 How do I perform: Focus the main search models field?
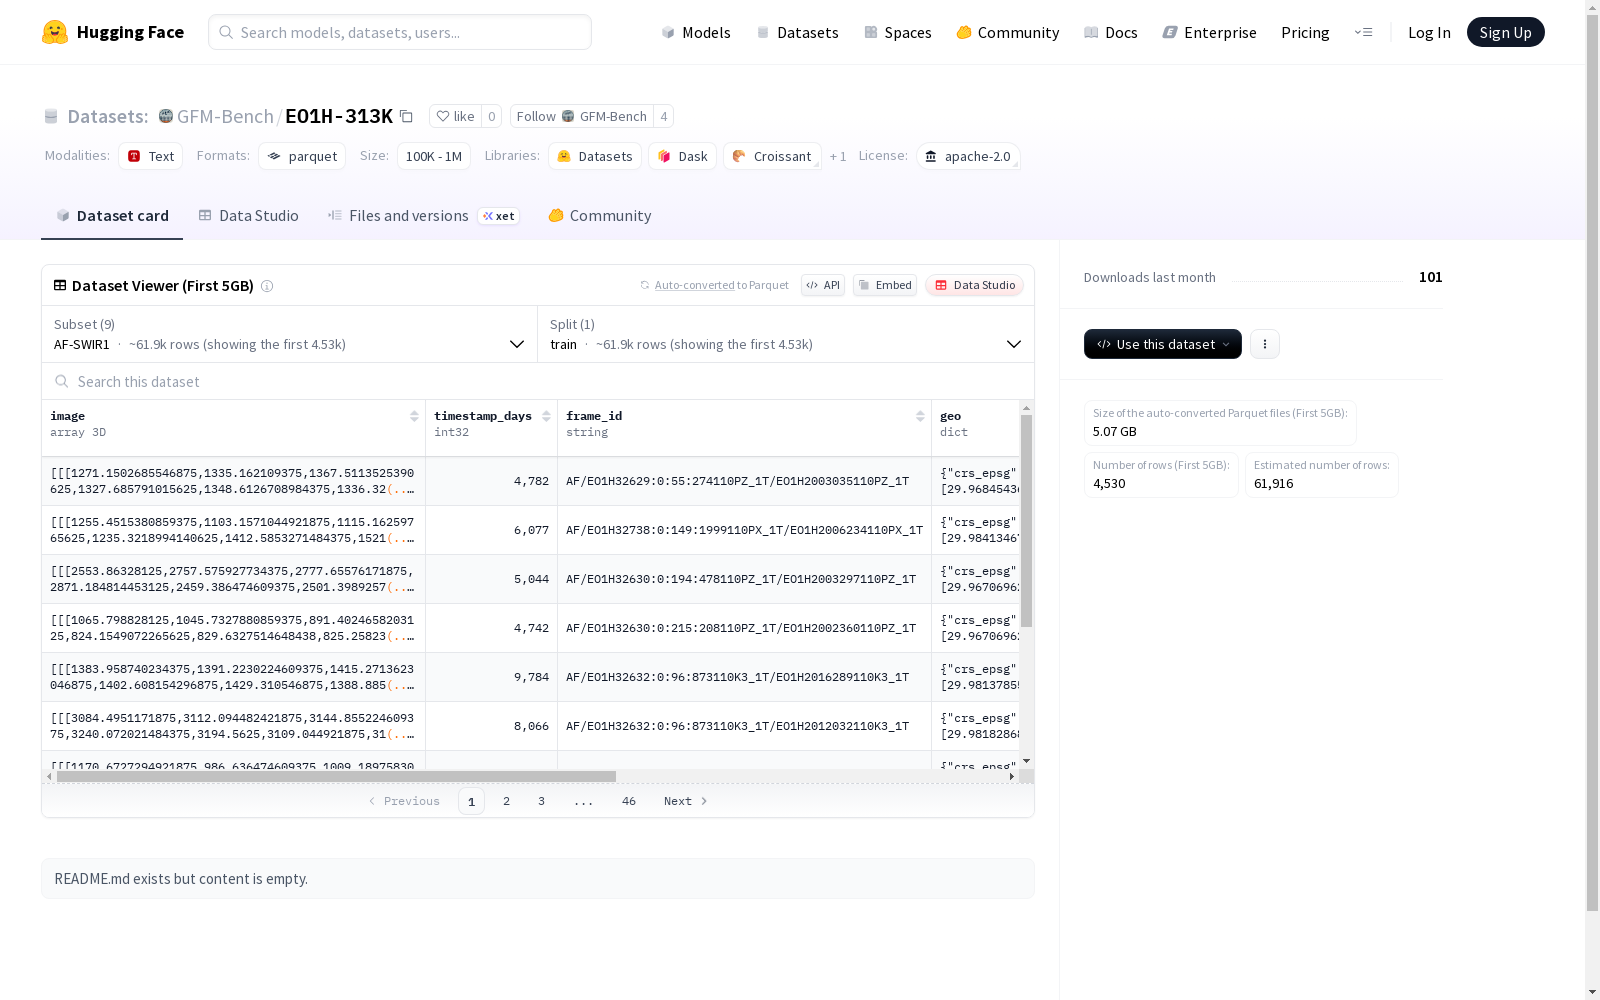[x=400, y=32]
